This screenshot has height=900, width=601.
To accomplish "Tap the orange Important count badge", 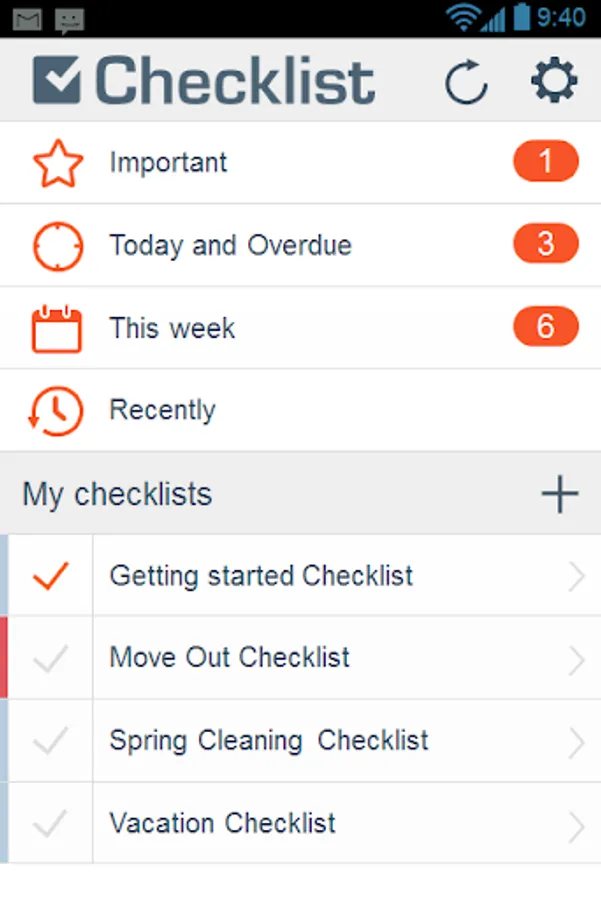I will [x=545, y=162].
